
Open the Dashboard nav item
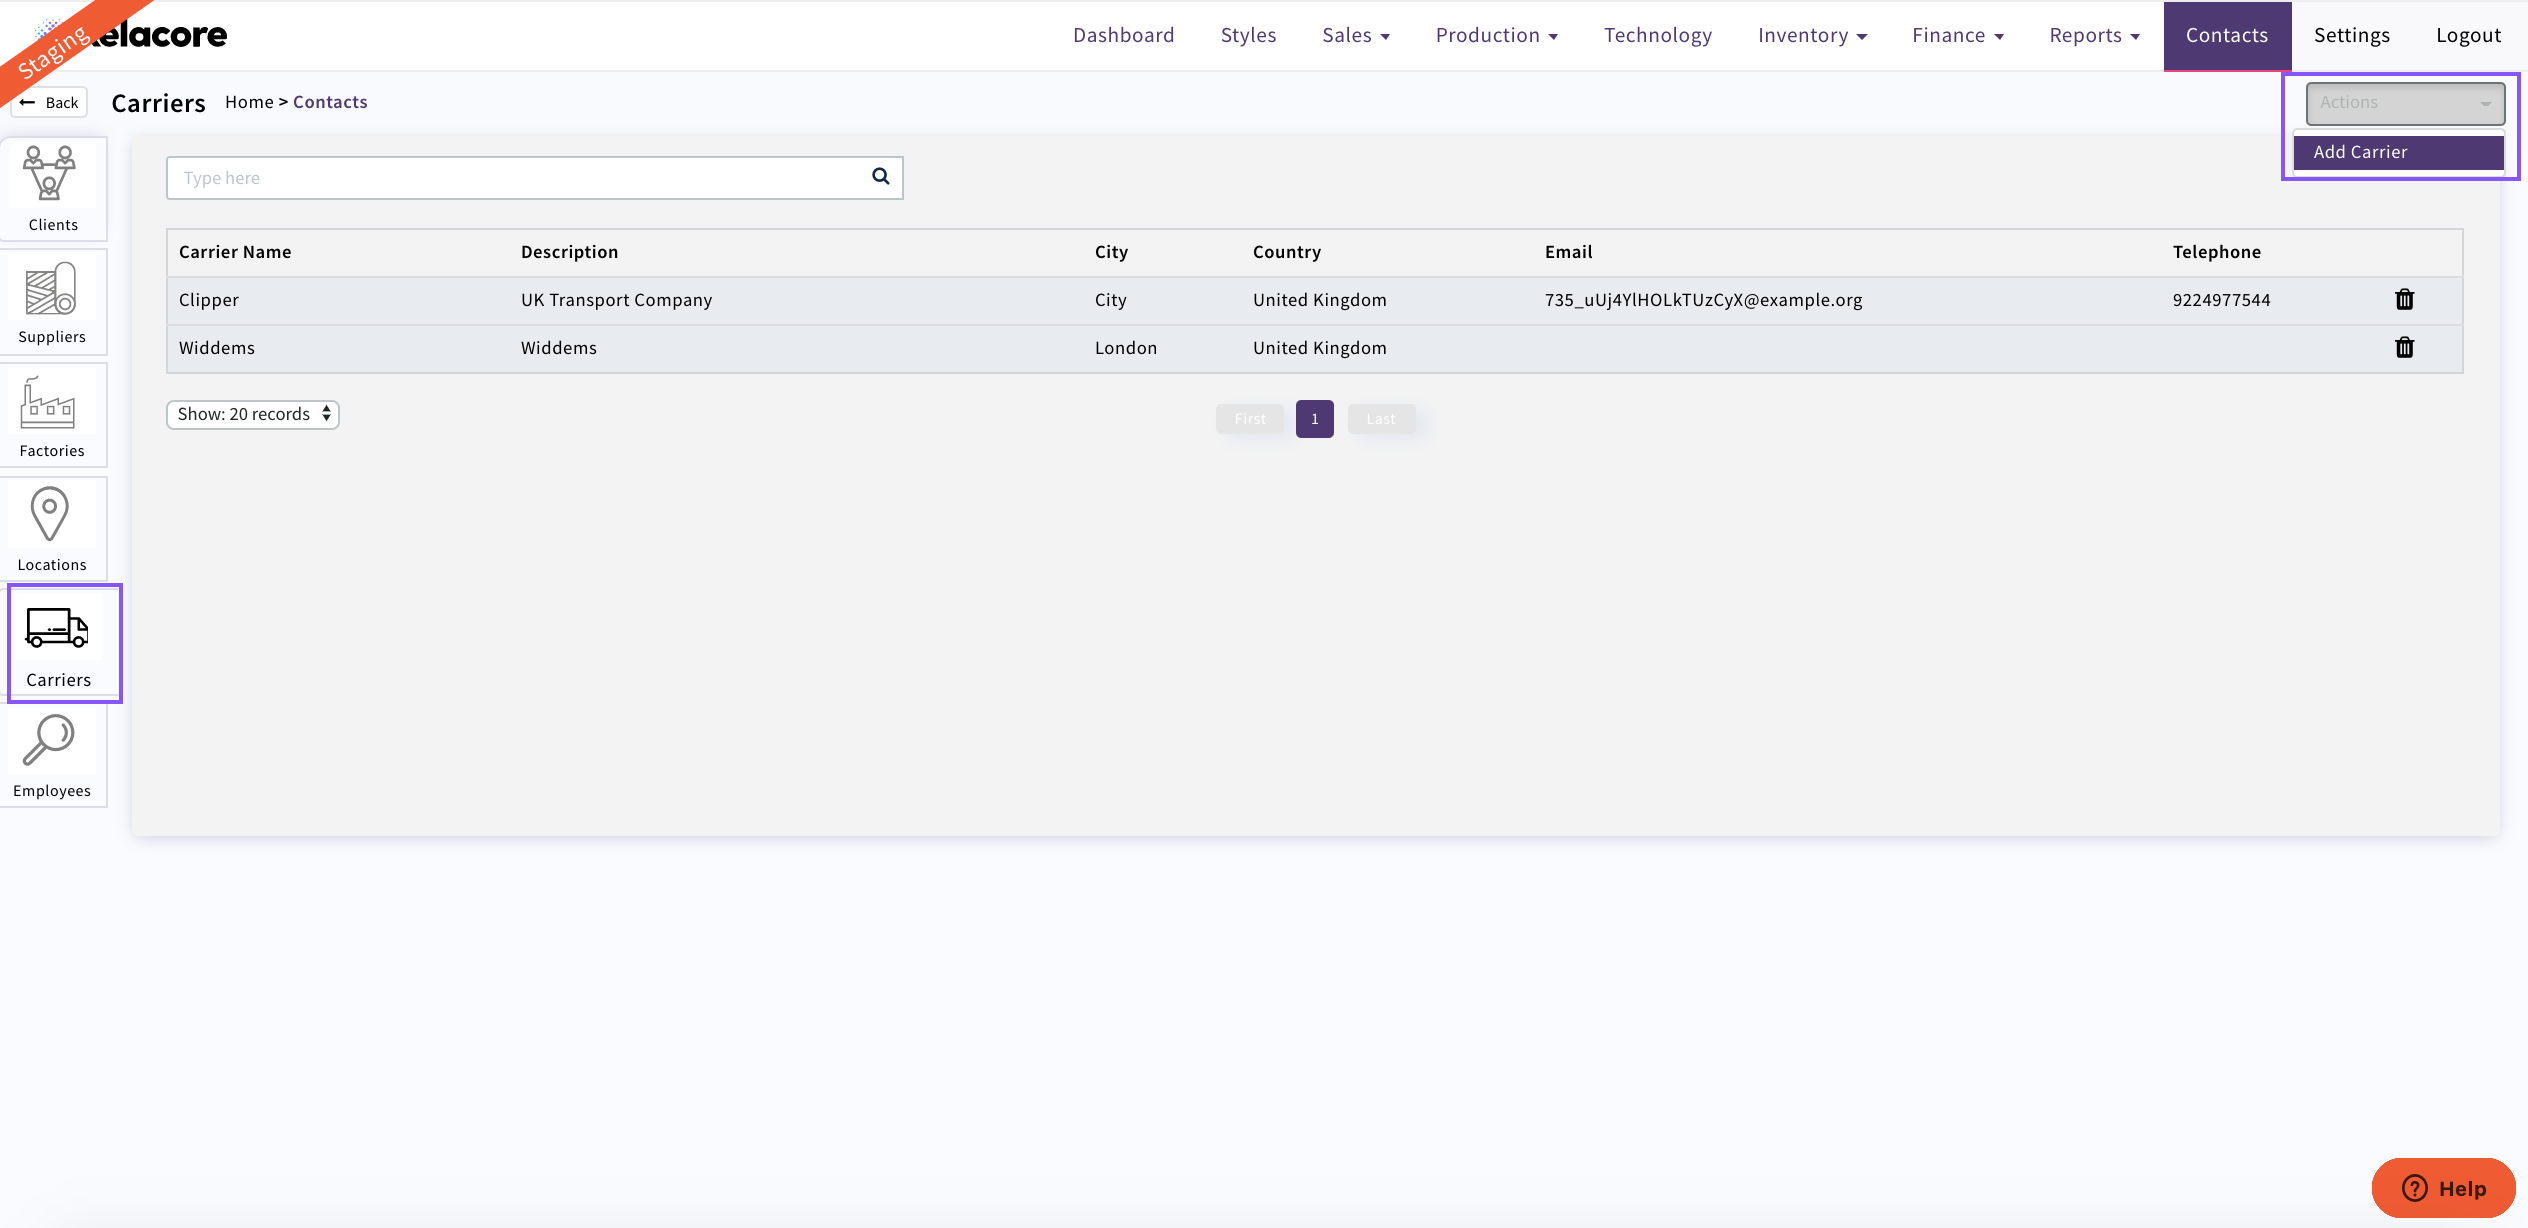[x=1123, y=36]
